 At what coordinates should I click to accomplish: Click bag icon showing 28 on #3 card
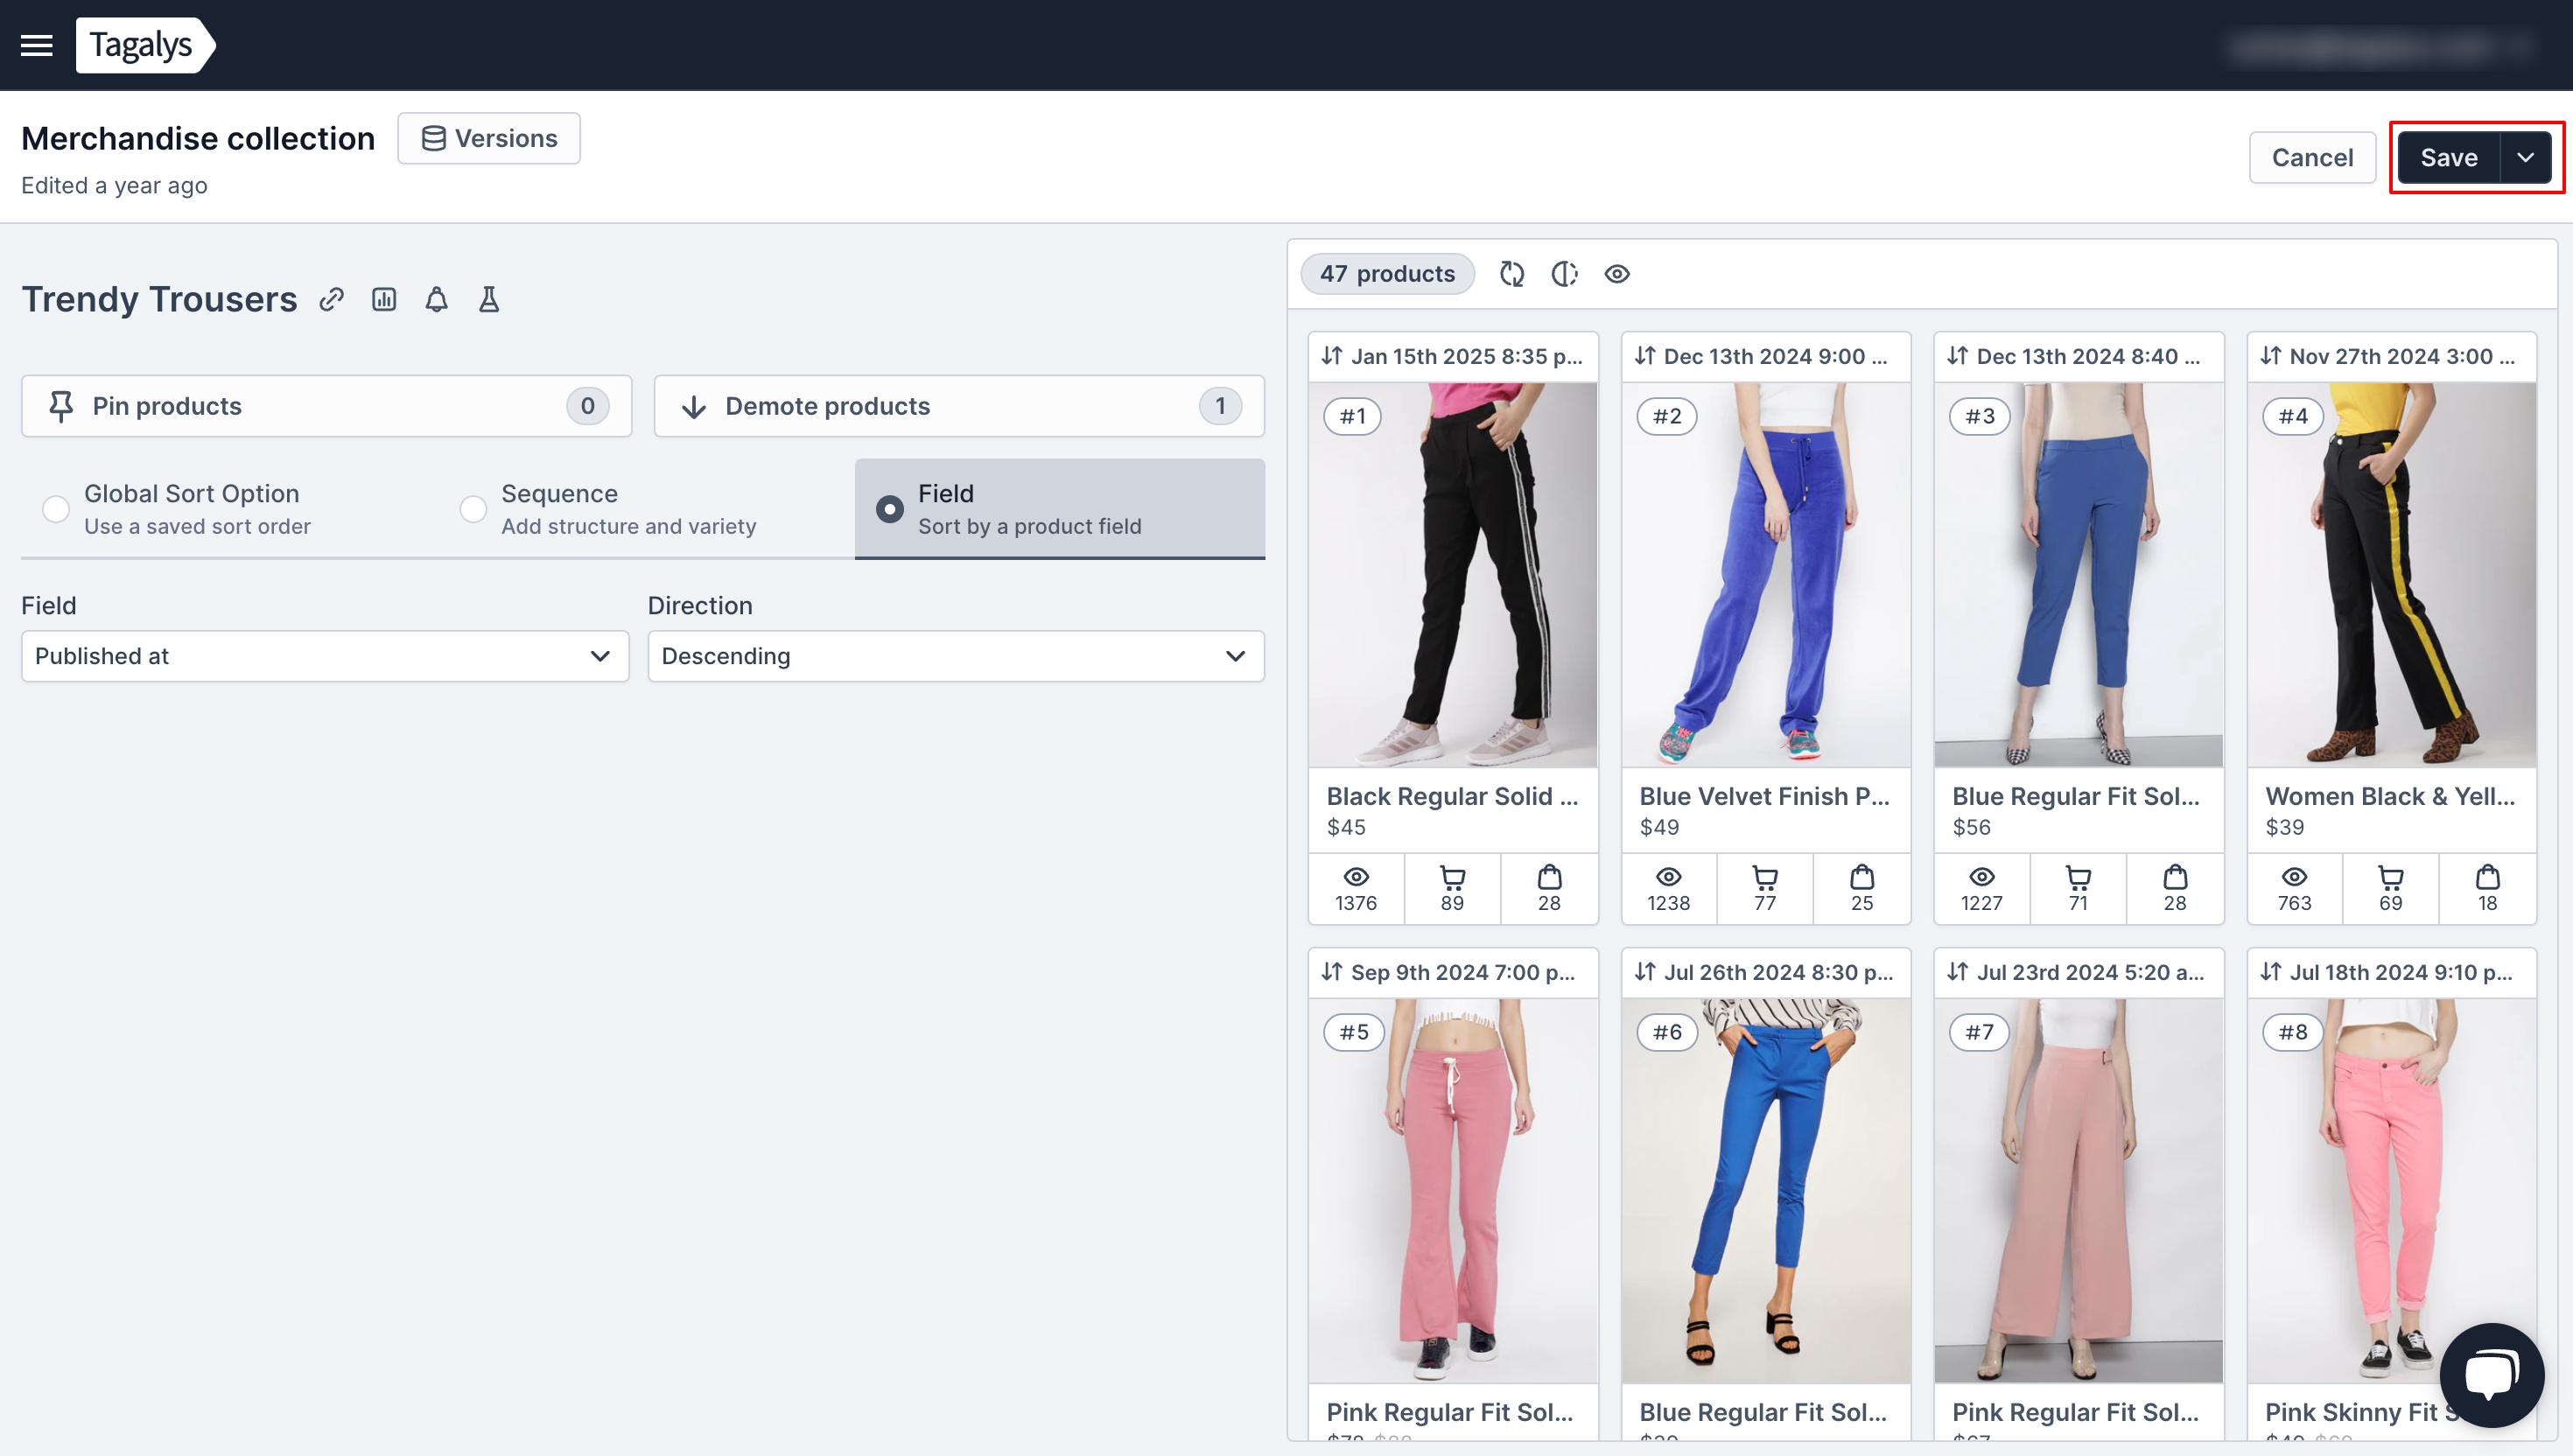point(2175,877)
